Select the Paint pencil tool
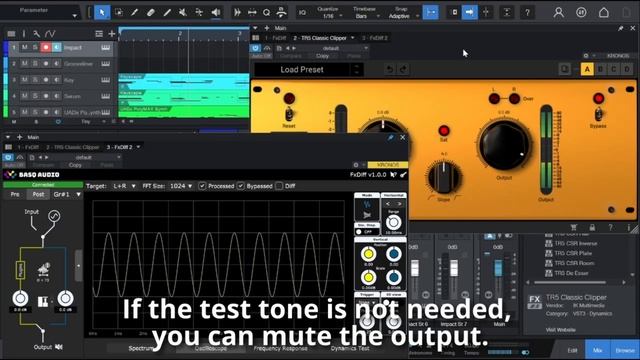The height and width of the screenshot is (360, 640). click(x=134, y=13)
